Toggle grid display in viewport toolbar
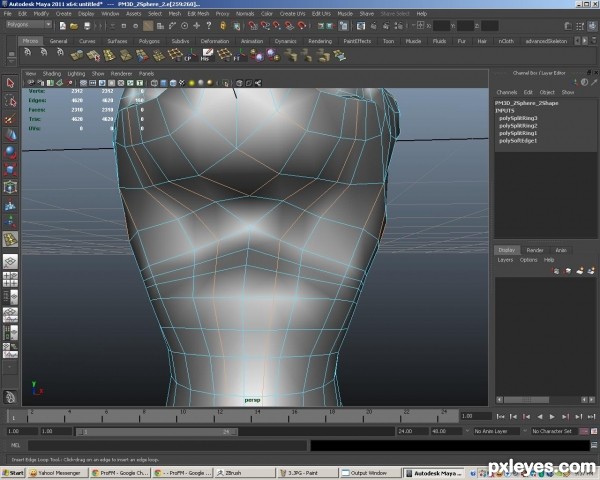The width and height of the screenshot is (600, 480). click(x=83, y=83)
